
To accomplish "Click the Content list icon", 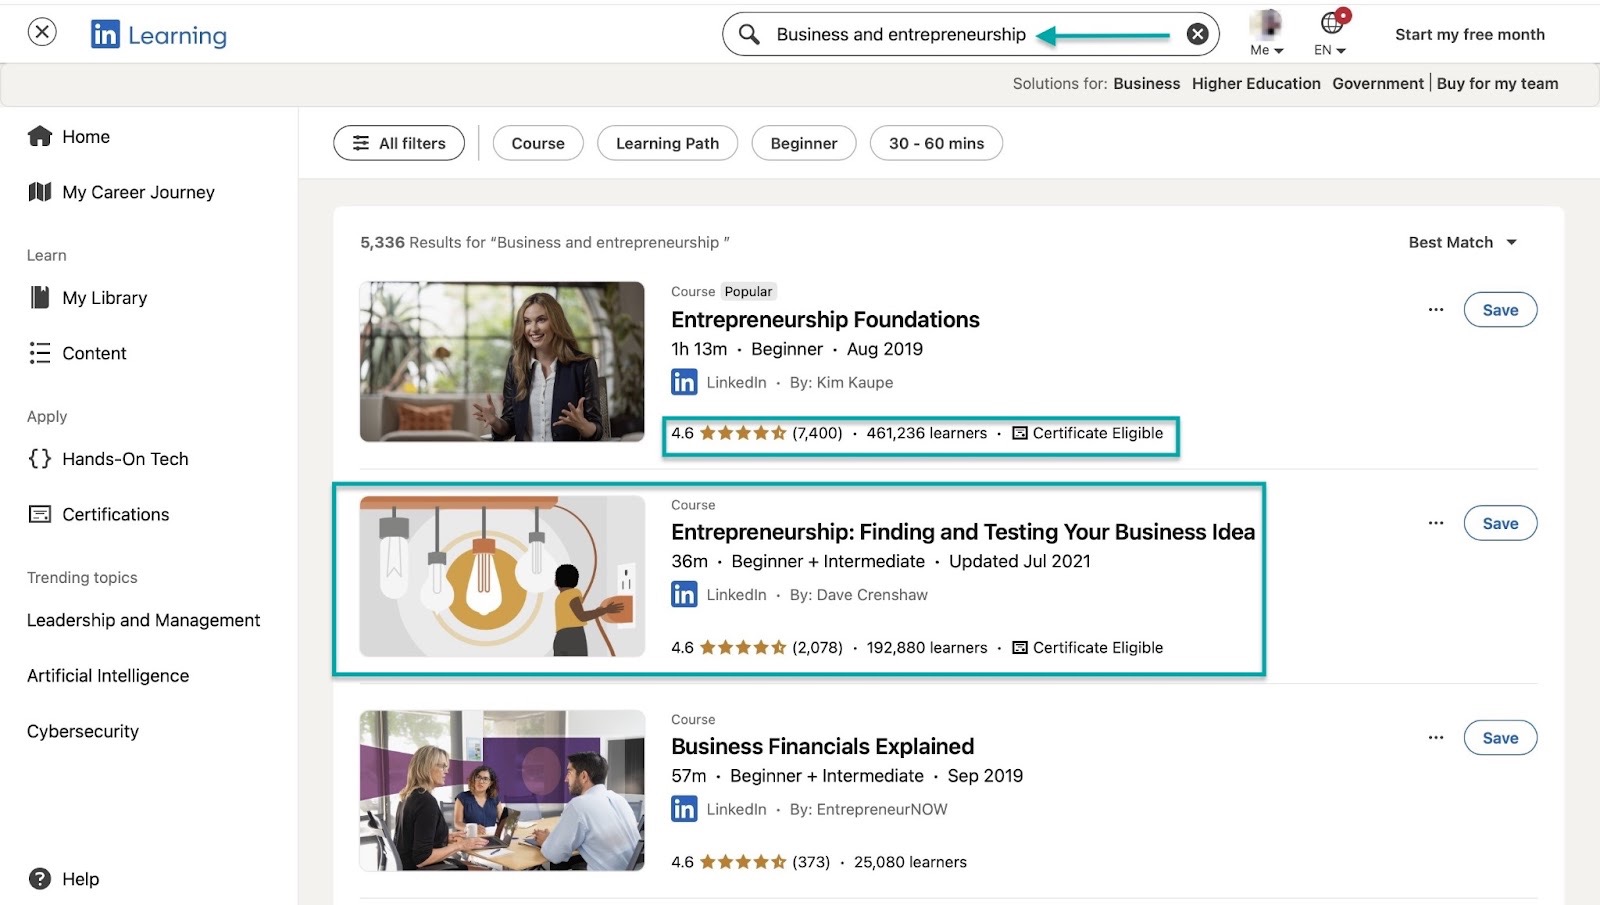I will coord(40,353).
